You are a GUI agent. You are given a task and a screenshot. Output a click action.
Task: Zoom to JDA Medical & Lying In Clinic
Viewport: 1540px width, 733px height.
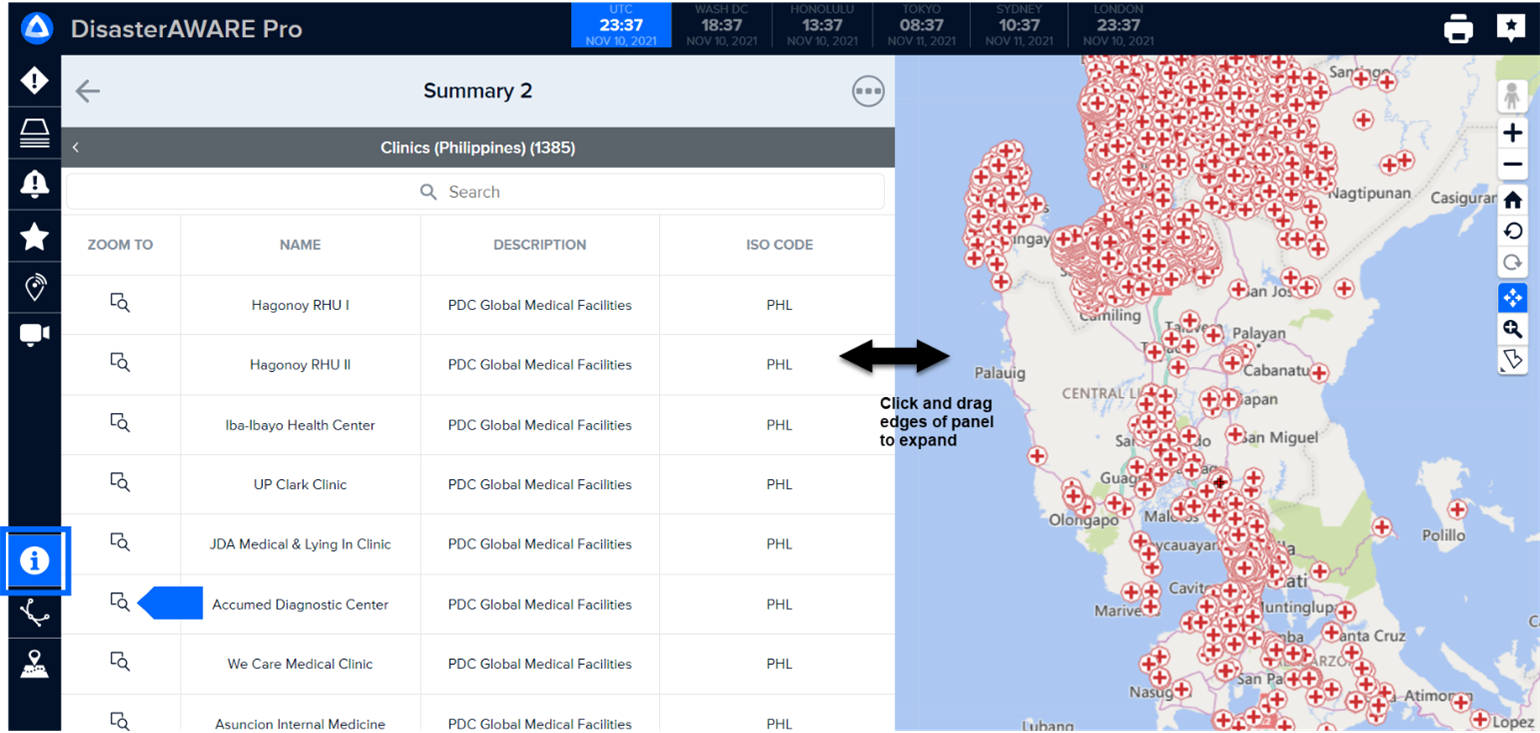coord(120,543)
